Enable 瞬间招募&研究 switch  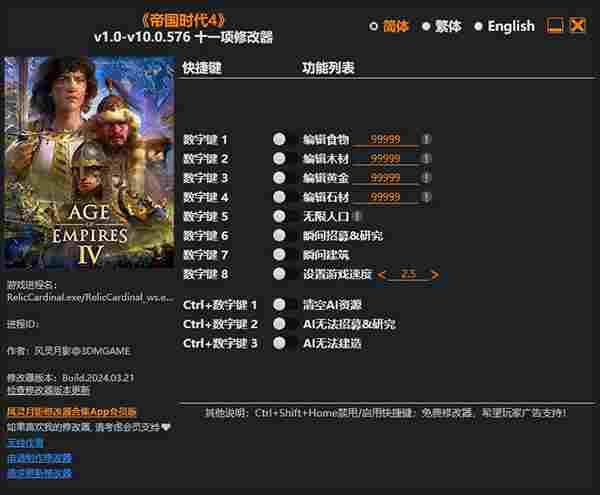(x=285, y=235)
